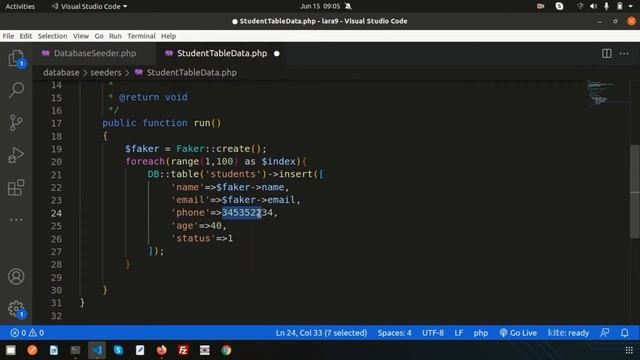Split the editor to the right
Screen dimensions: 640x360
607,53
